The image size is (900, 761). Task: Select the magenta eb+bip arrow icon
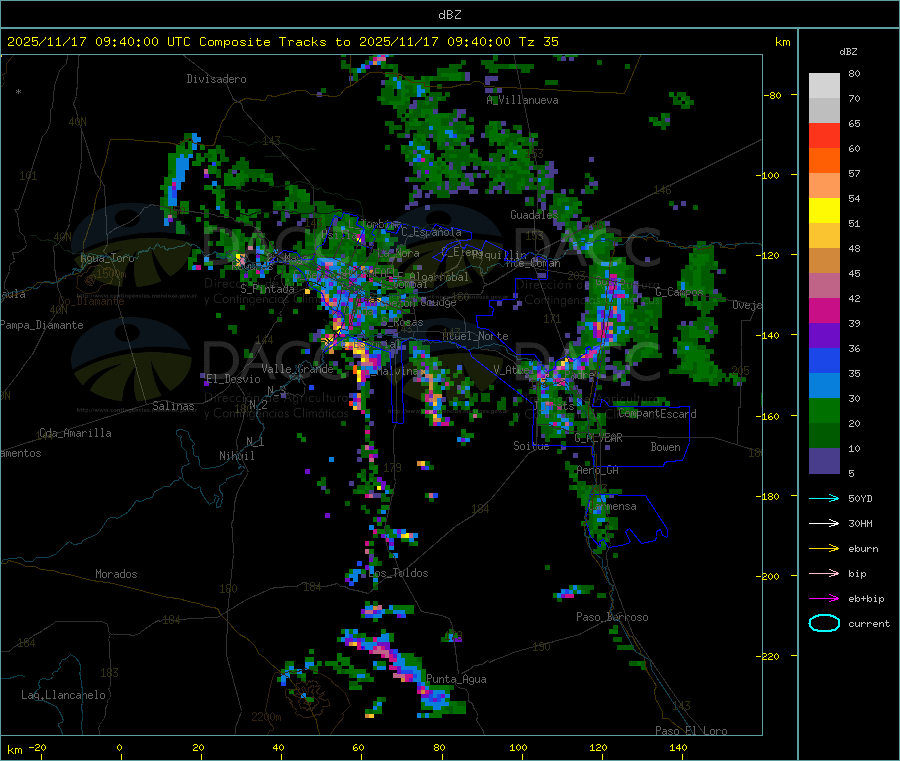[x=824, y=599]
